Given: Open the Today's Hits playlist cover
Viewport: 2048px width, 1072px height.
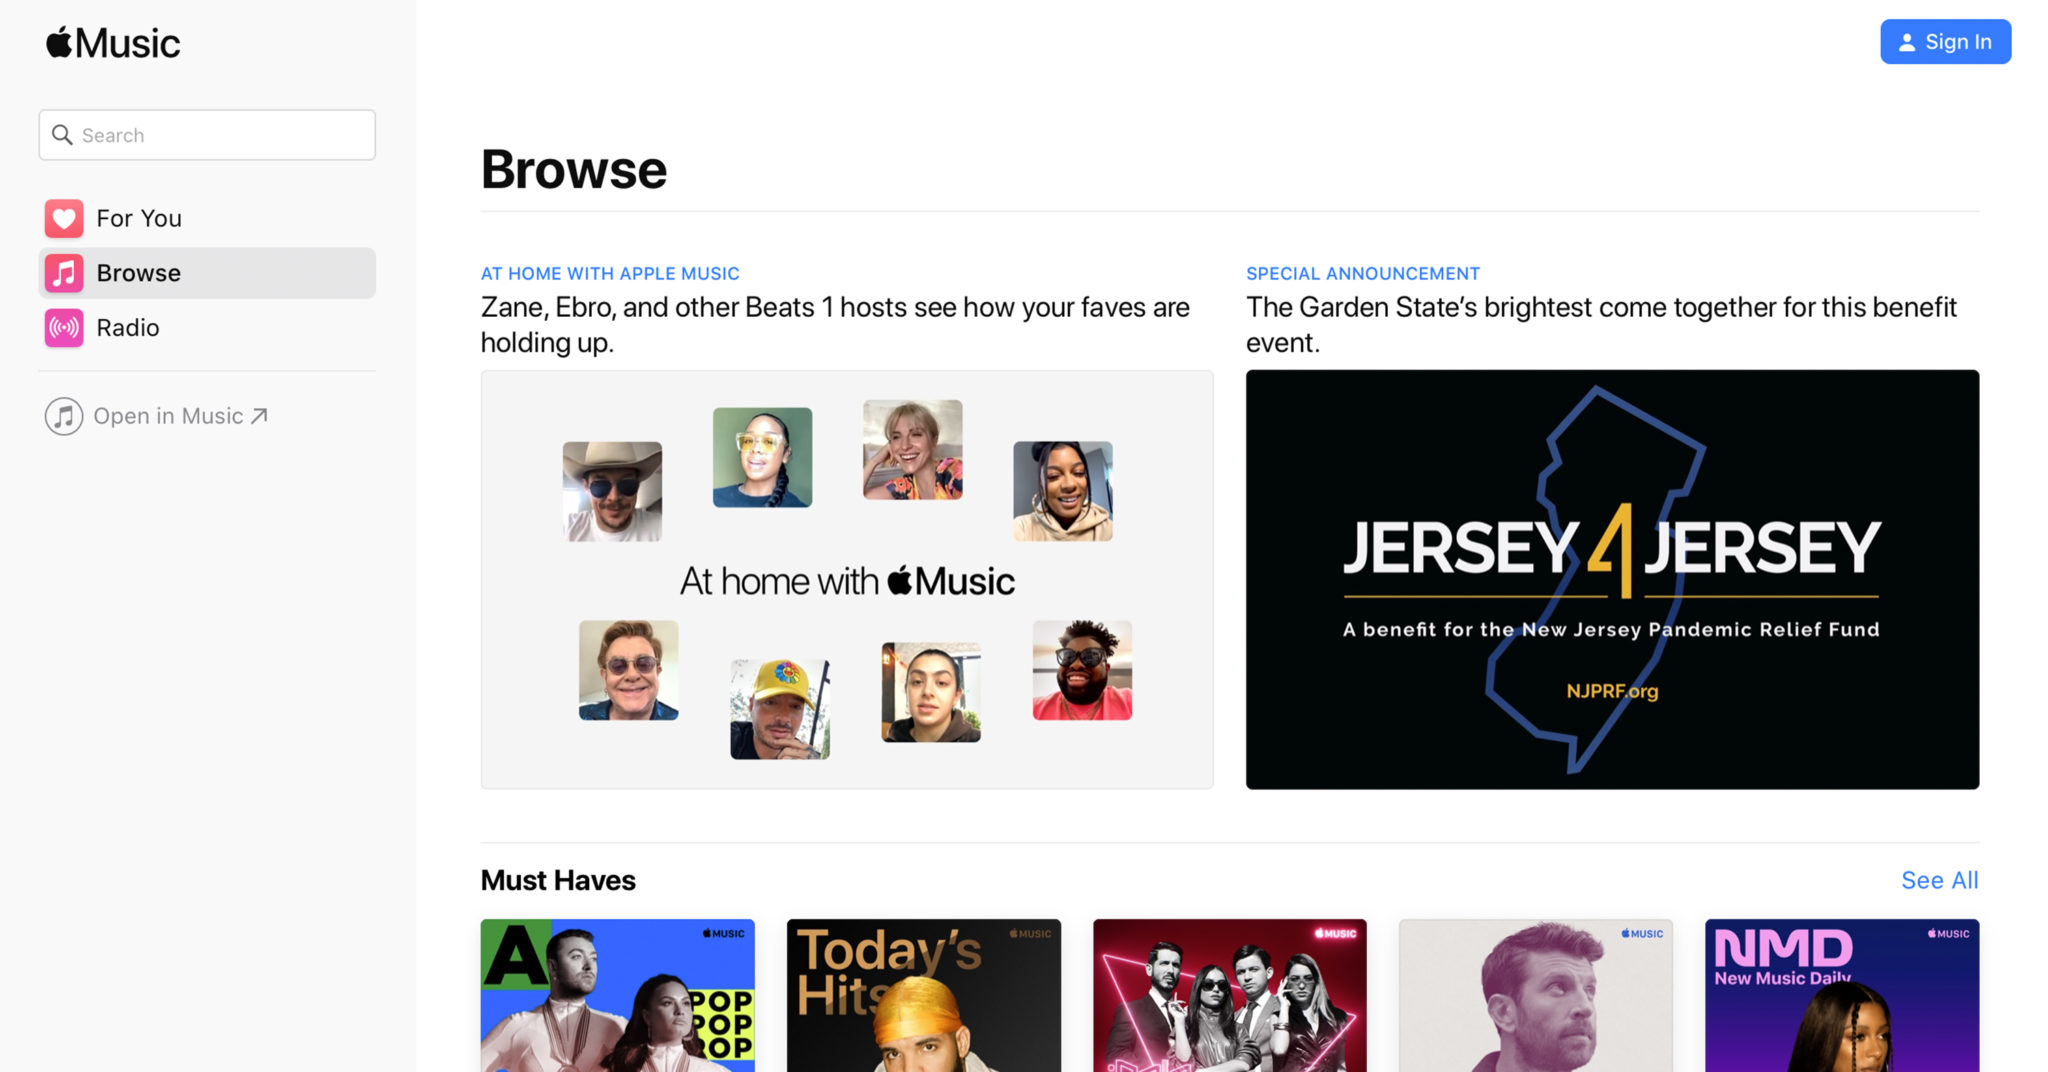Looking at the screenshot, I should (x=923, y=995).
